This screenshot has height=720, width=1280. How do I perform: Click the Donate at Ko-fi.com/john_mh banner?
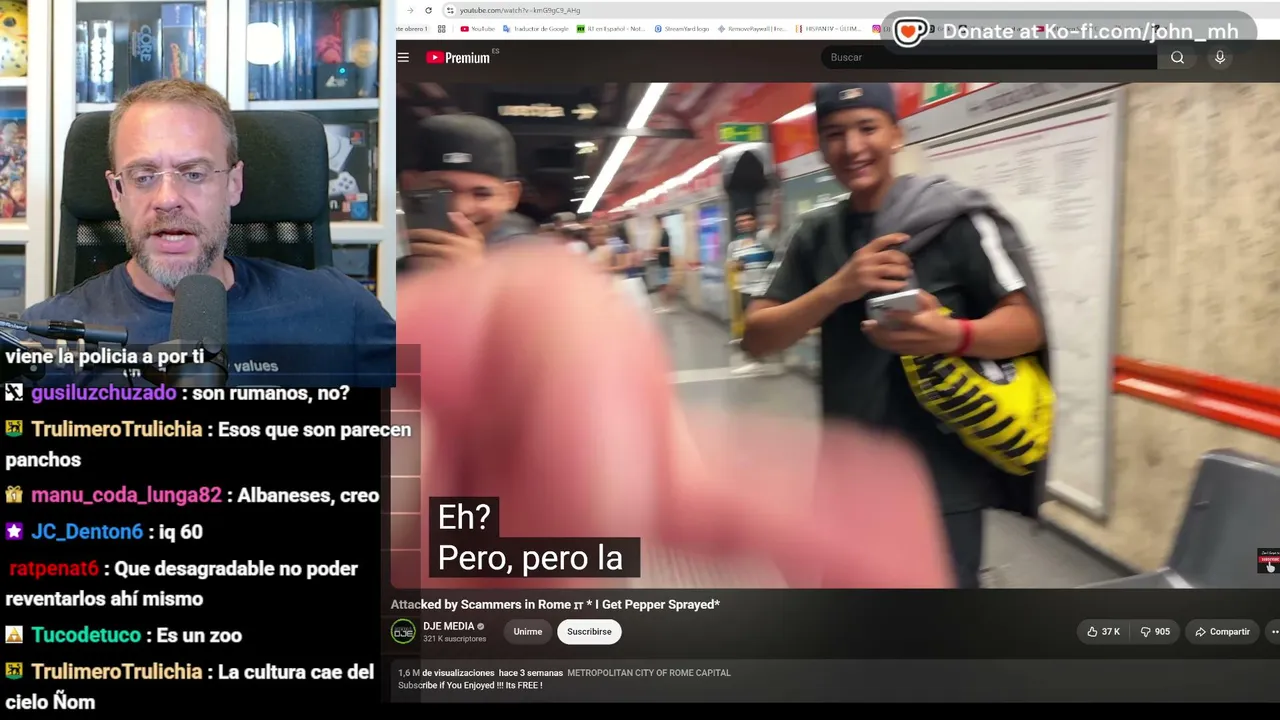click(1069, 32)
